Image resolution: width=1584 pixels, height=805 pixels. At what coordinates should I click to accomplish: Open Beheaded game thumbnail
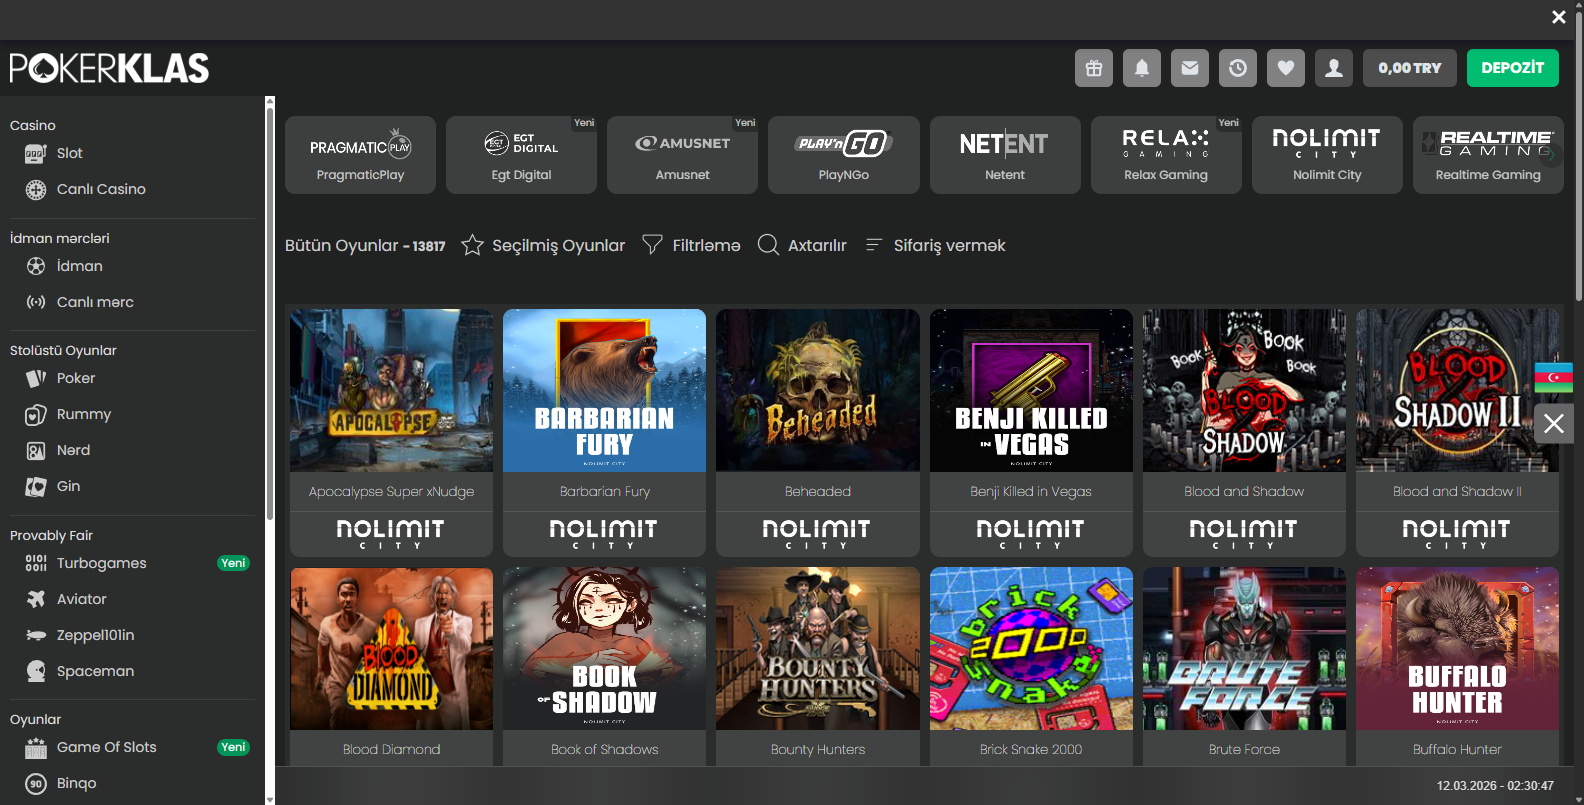tap(818, 390)
